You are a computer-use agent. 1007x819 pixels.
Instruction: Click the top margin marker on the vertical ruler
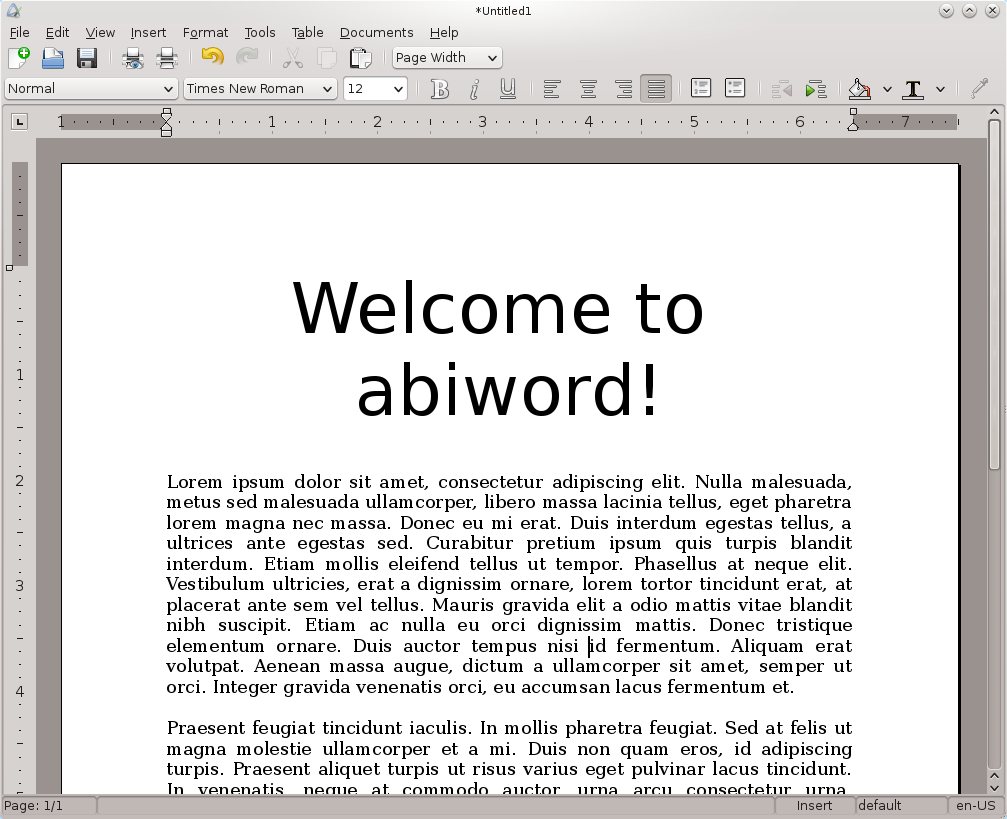(x=10, y=268)
